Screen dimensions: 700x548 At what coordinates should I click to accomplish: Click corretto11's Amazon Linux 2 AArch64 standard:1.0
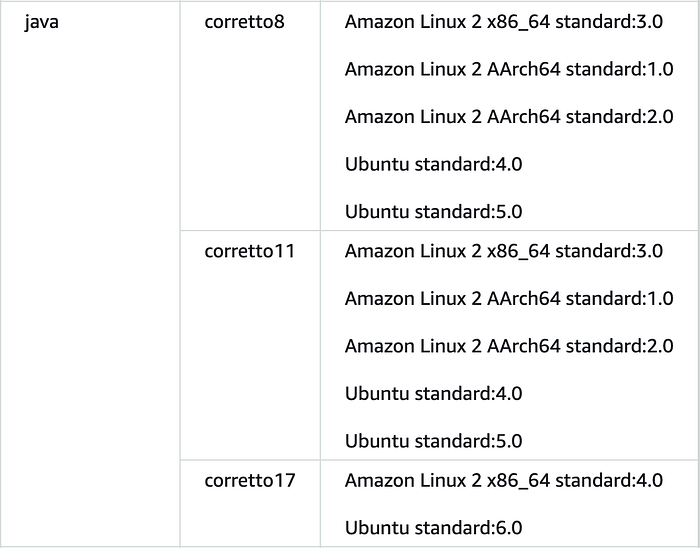509,298
